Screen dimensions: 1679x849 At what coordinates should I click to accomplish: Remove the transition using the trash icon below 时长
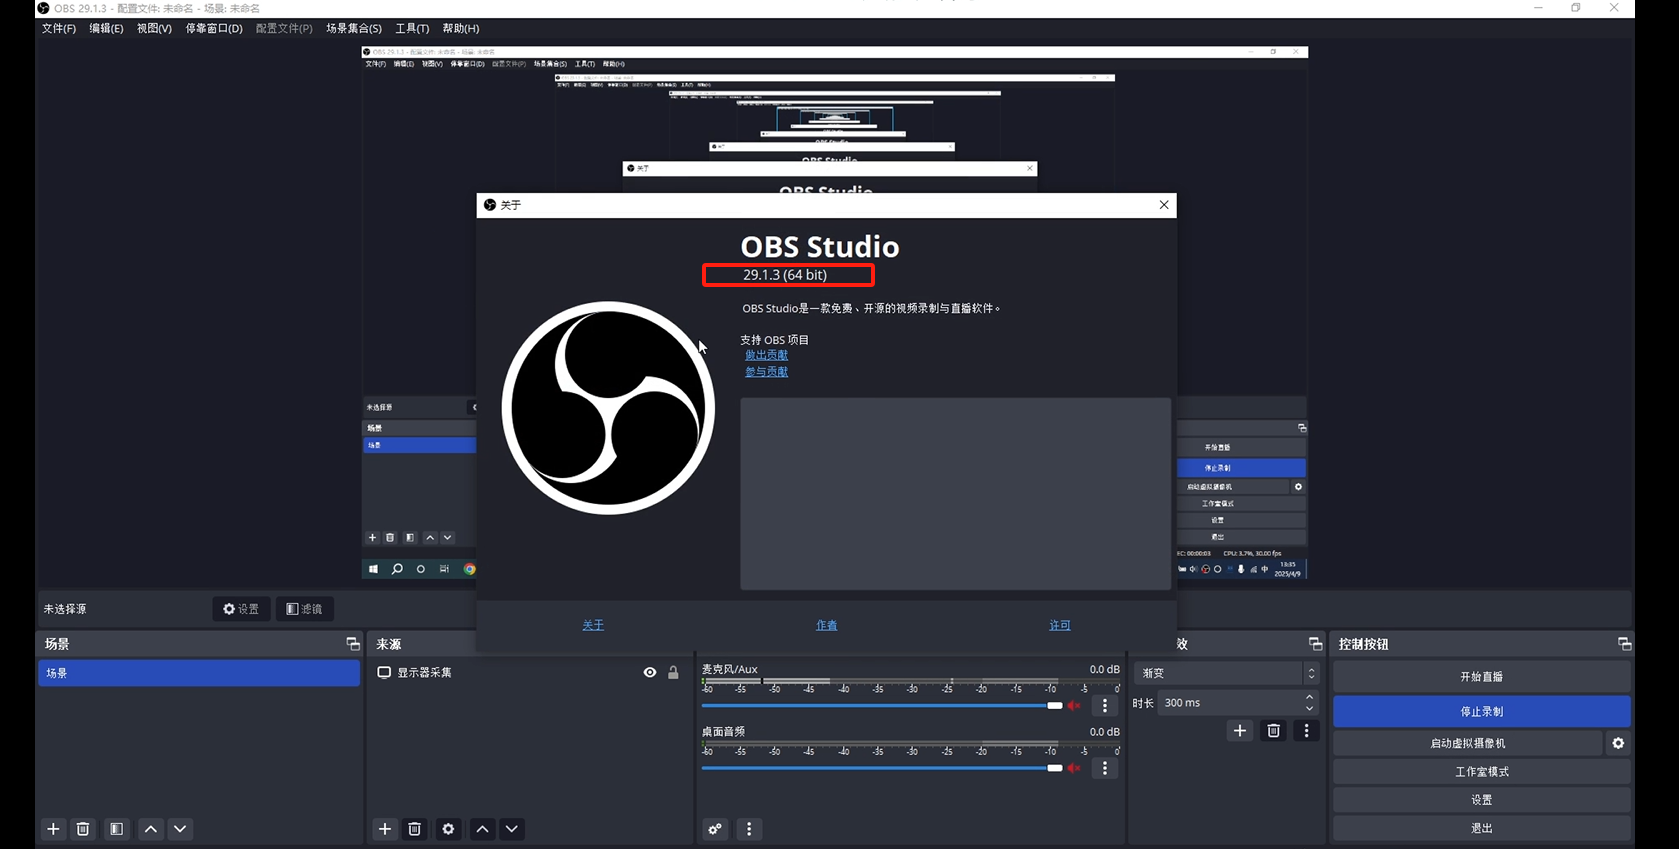(1273, 731)
